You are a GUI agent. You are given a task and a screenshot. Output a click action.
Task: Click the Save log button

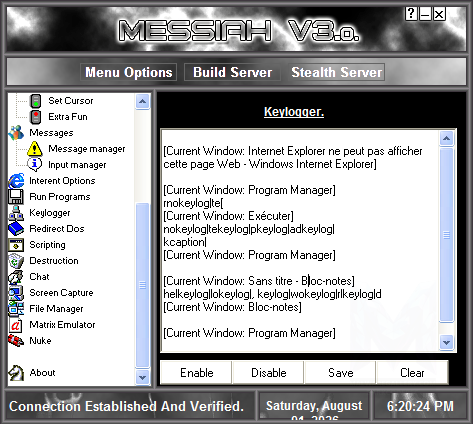pyautogui.click(x=340, y=373)
